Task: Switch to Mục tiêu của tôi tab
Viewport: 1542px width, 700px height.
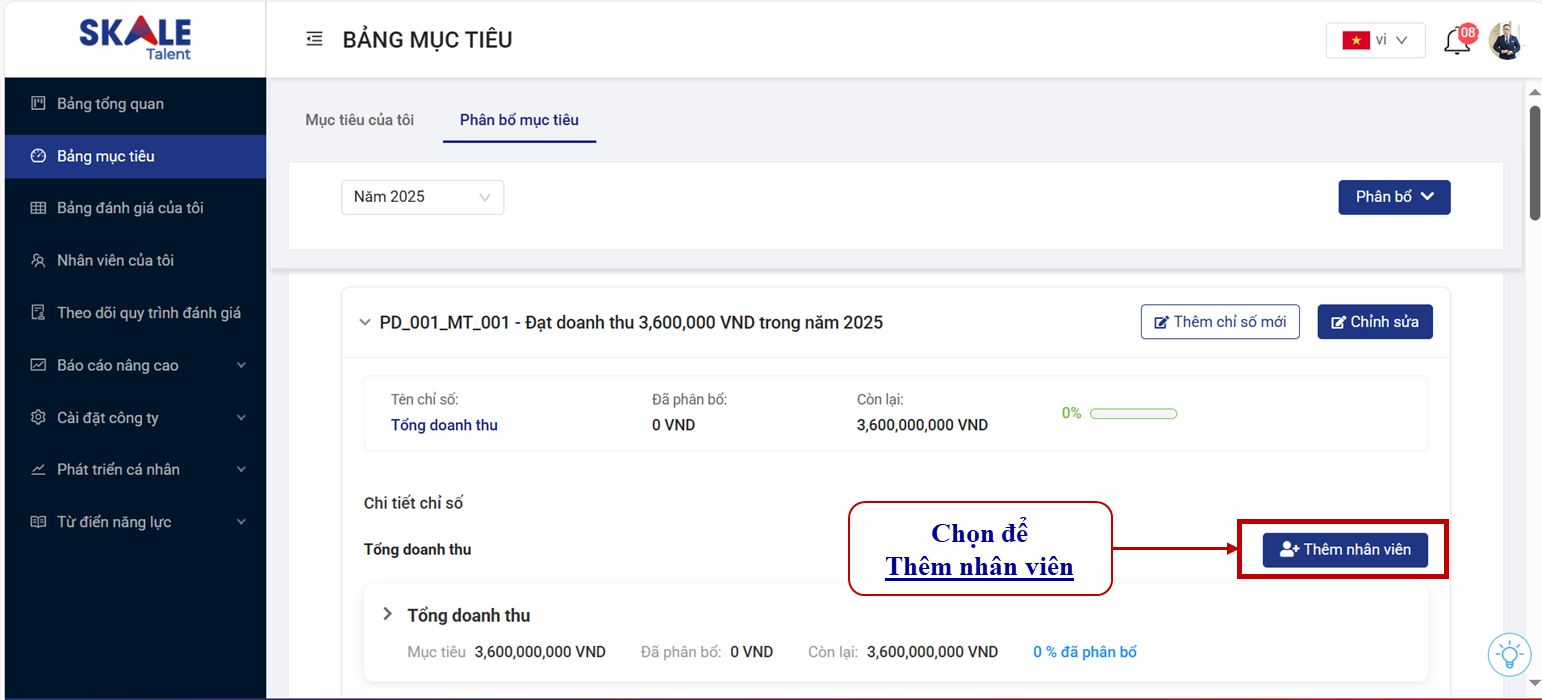Action: pyautogui.click(x=359, y=120)
